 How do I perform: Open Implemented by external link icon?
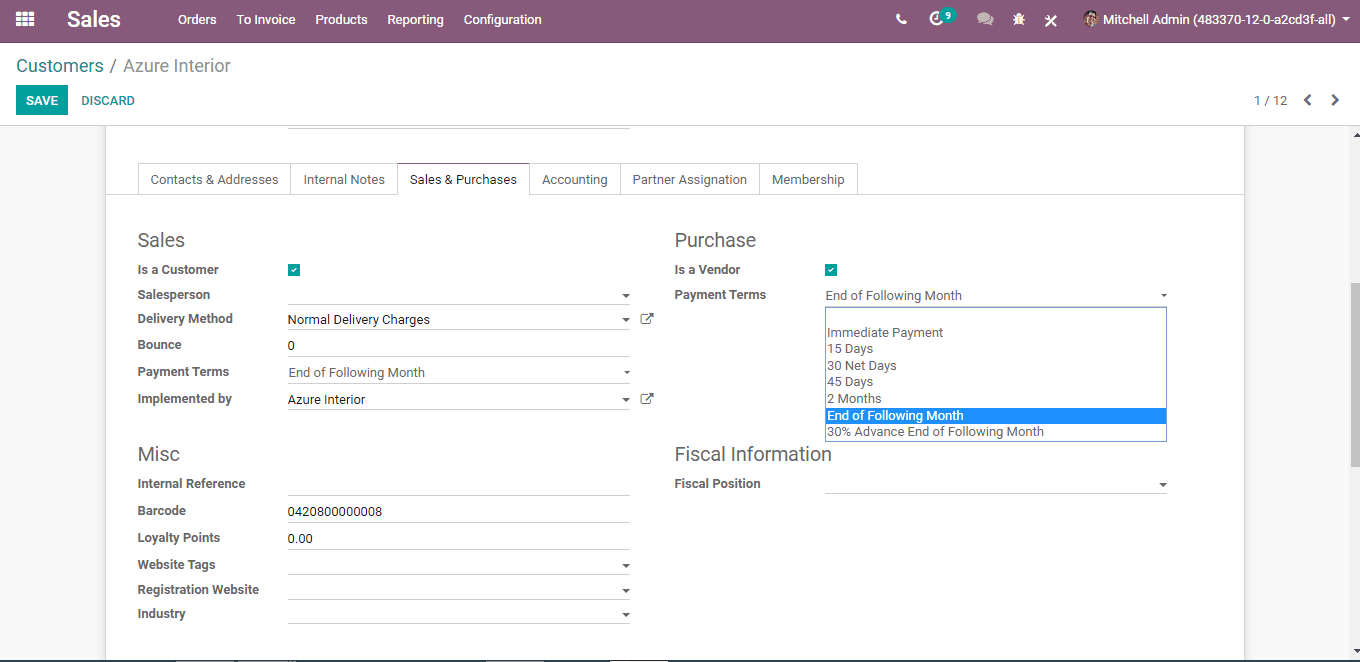647,398
